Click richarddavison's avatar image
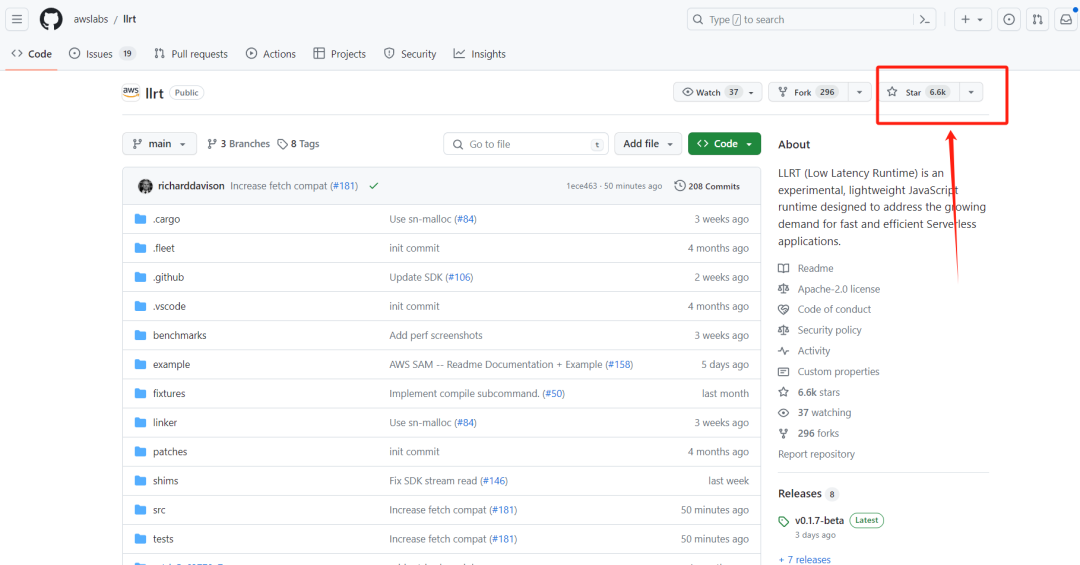Viewport: 1080px width, 565px height. pos(145,186)
